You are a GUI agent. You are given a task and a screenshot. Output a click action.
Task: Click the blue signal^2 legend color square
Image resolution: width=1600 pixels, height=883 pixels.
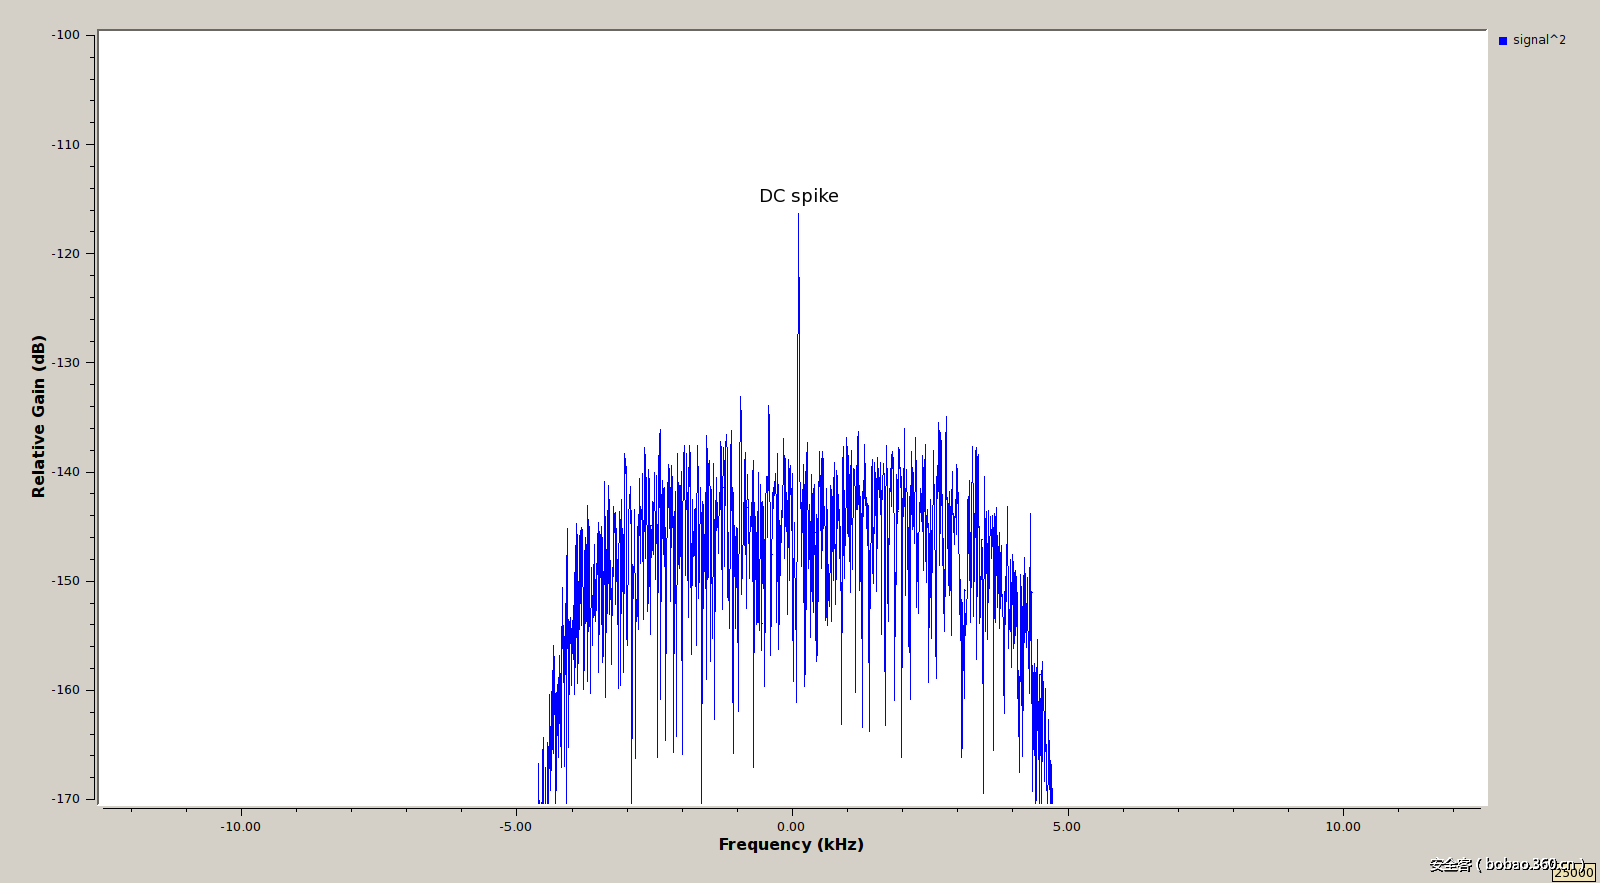tap(1502, 41)
